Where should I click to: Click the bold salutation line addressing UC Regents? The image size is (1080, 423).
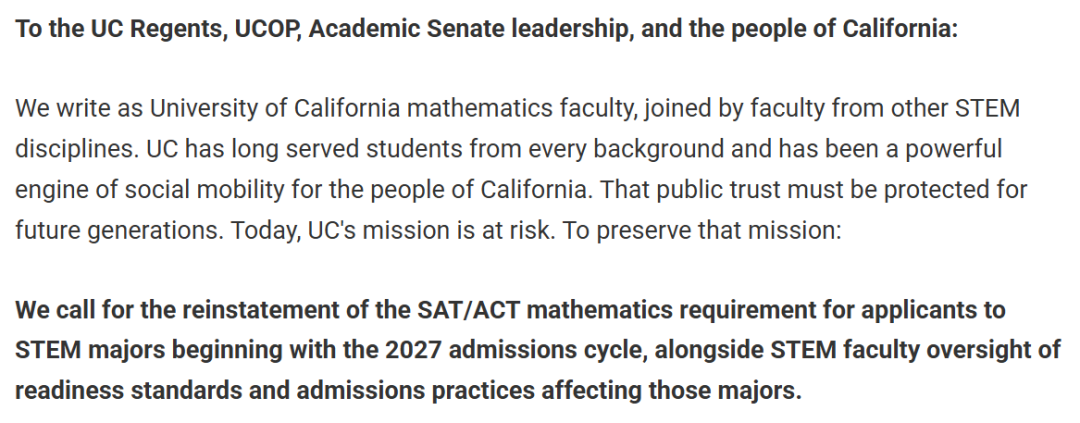(x=486, y=29)
